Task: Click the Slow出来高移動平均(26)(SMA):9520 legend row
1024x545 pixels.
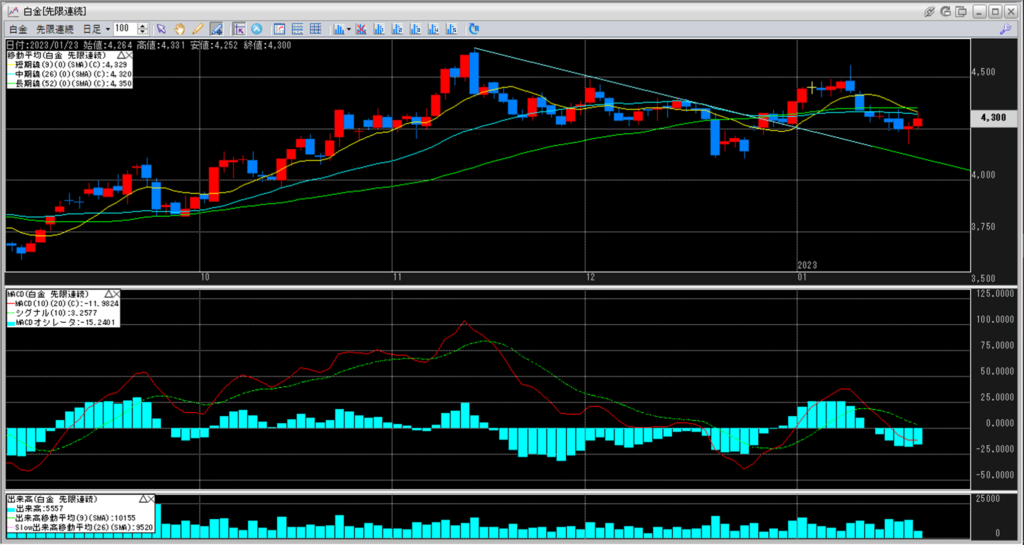Action: pyautogui.click(x=80, y=527)
